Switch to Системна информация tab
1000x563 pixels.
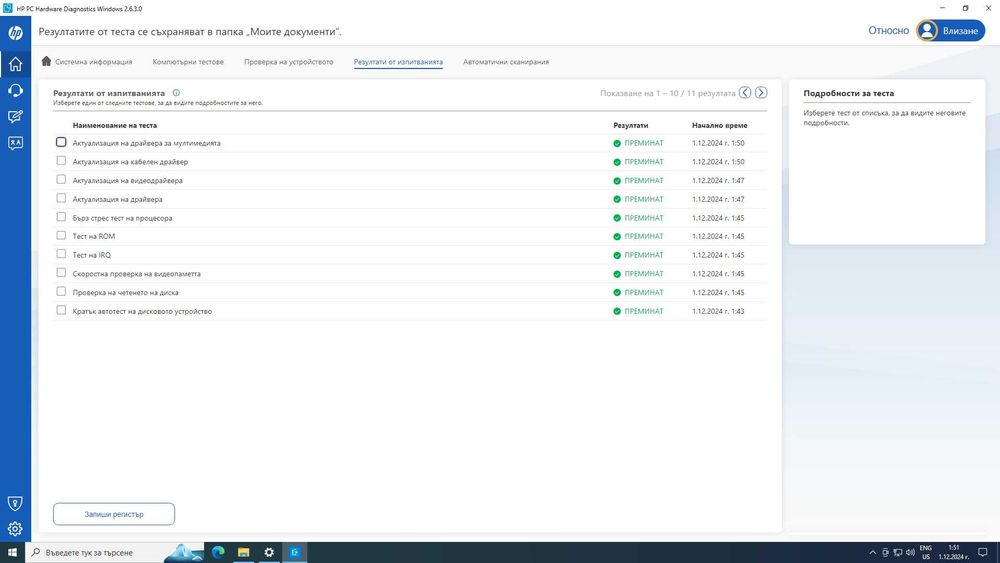pos(87,62)
